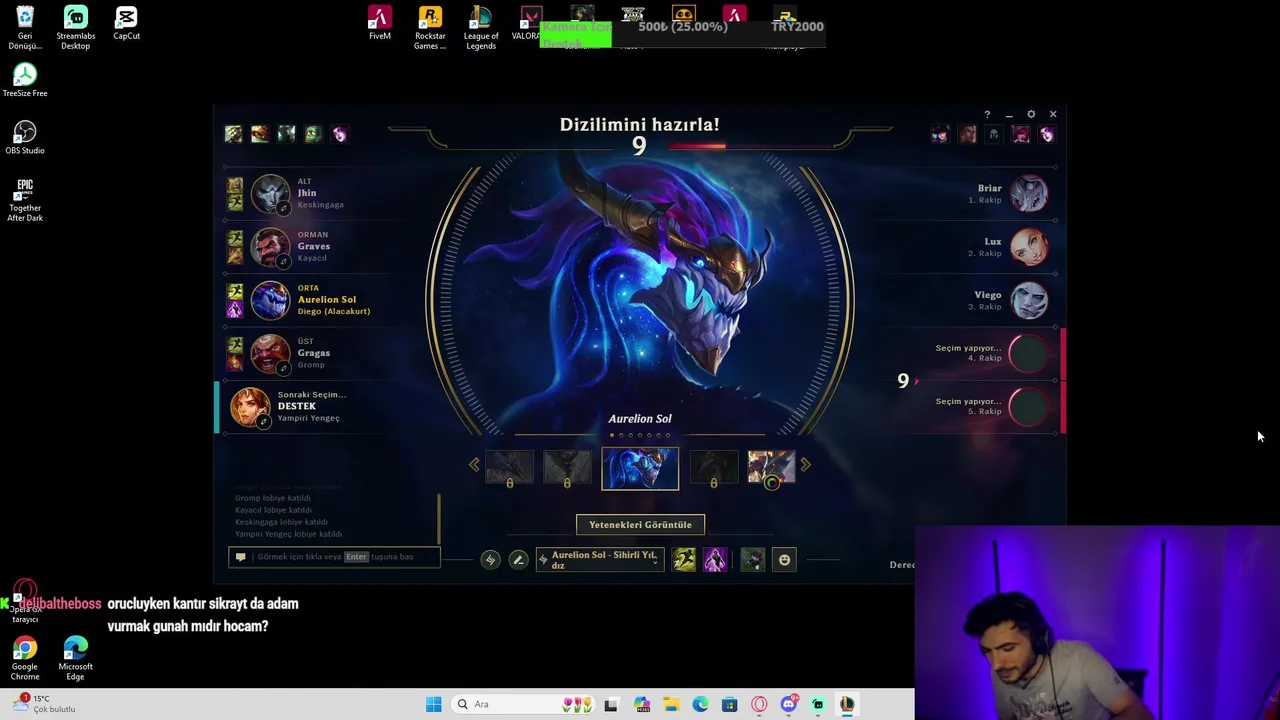Open Opera GX from the taskbar

point(759,704)
